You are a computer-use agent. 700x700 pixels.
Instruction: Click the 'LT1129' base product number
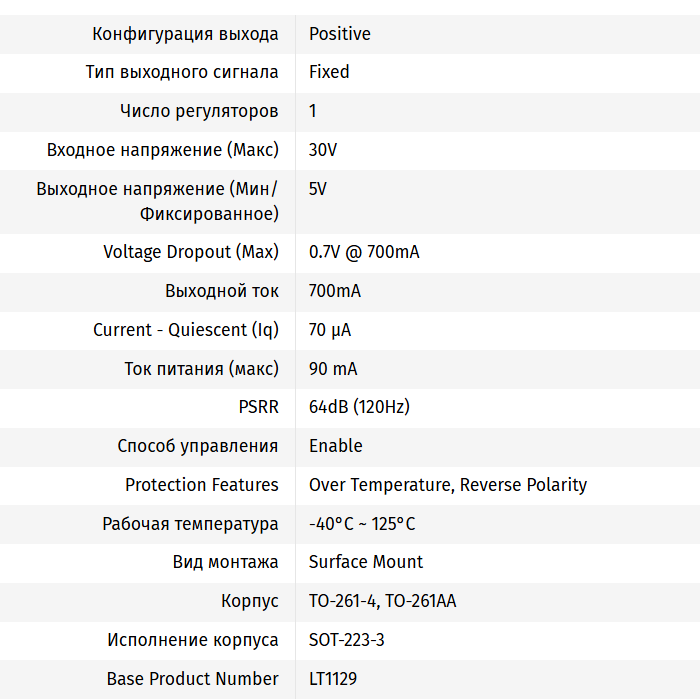click(x=333, y=679)
